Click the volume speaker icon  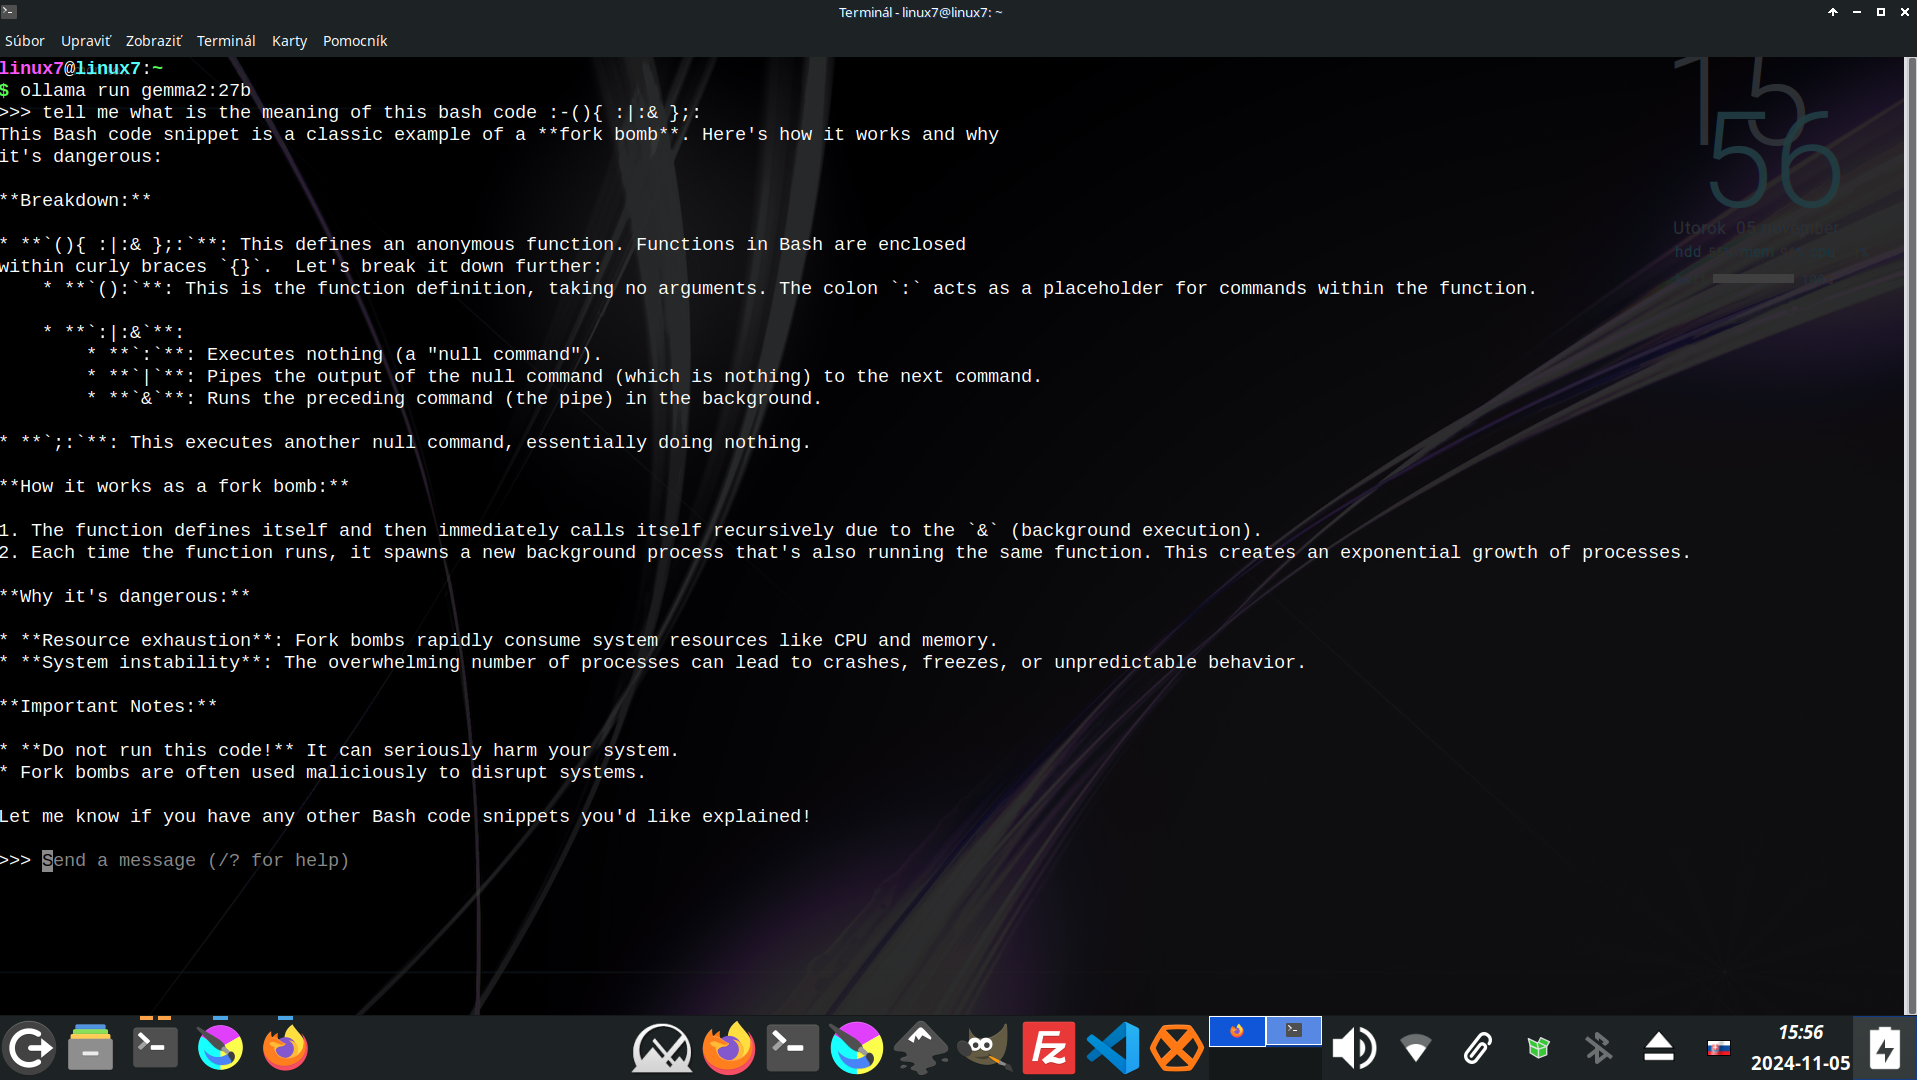1354,1048
